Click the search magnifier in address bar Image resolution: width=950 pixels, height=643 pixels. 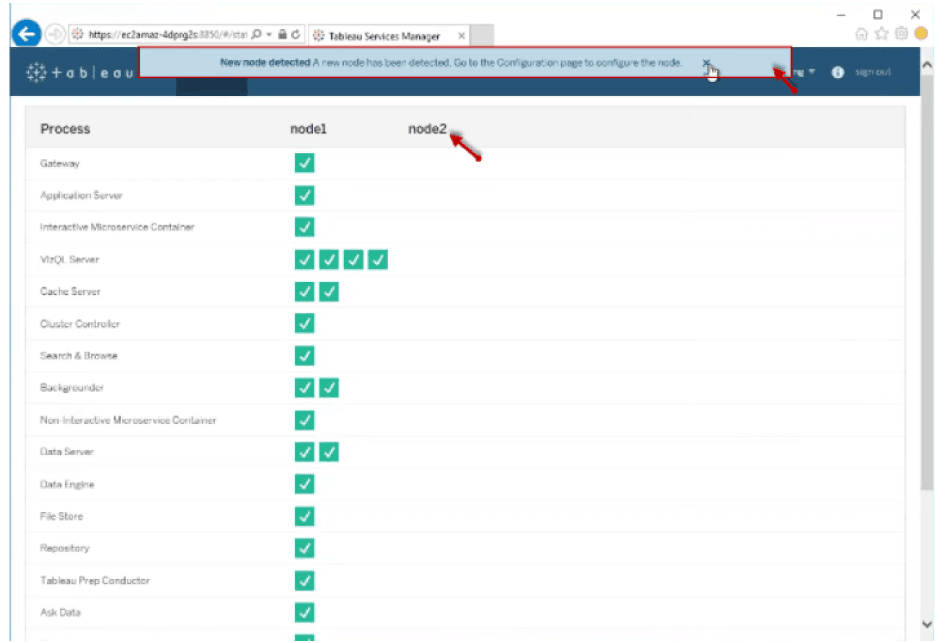coord(256,35)
